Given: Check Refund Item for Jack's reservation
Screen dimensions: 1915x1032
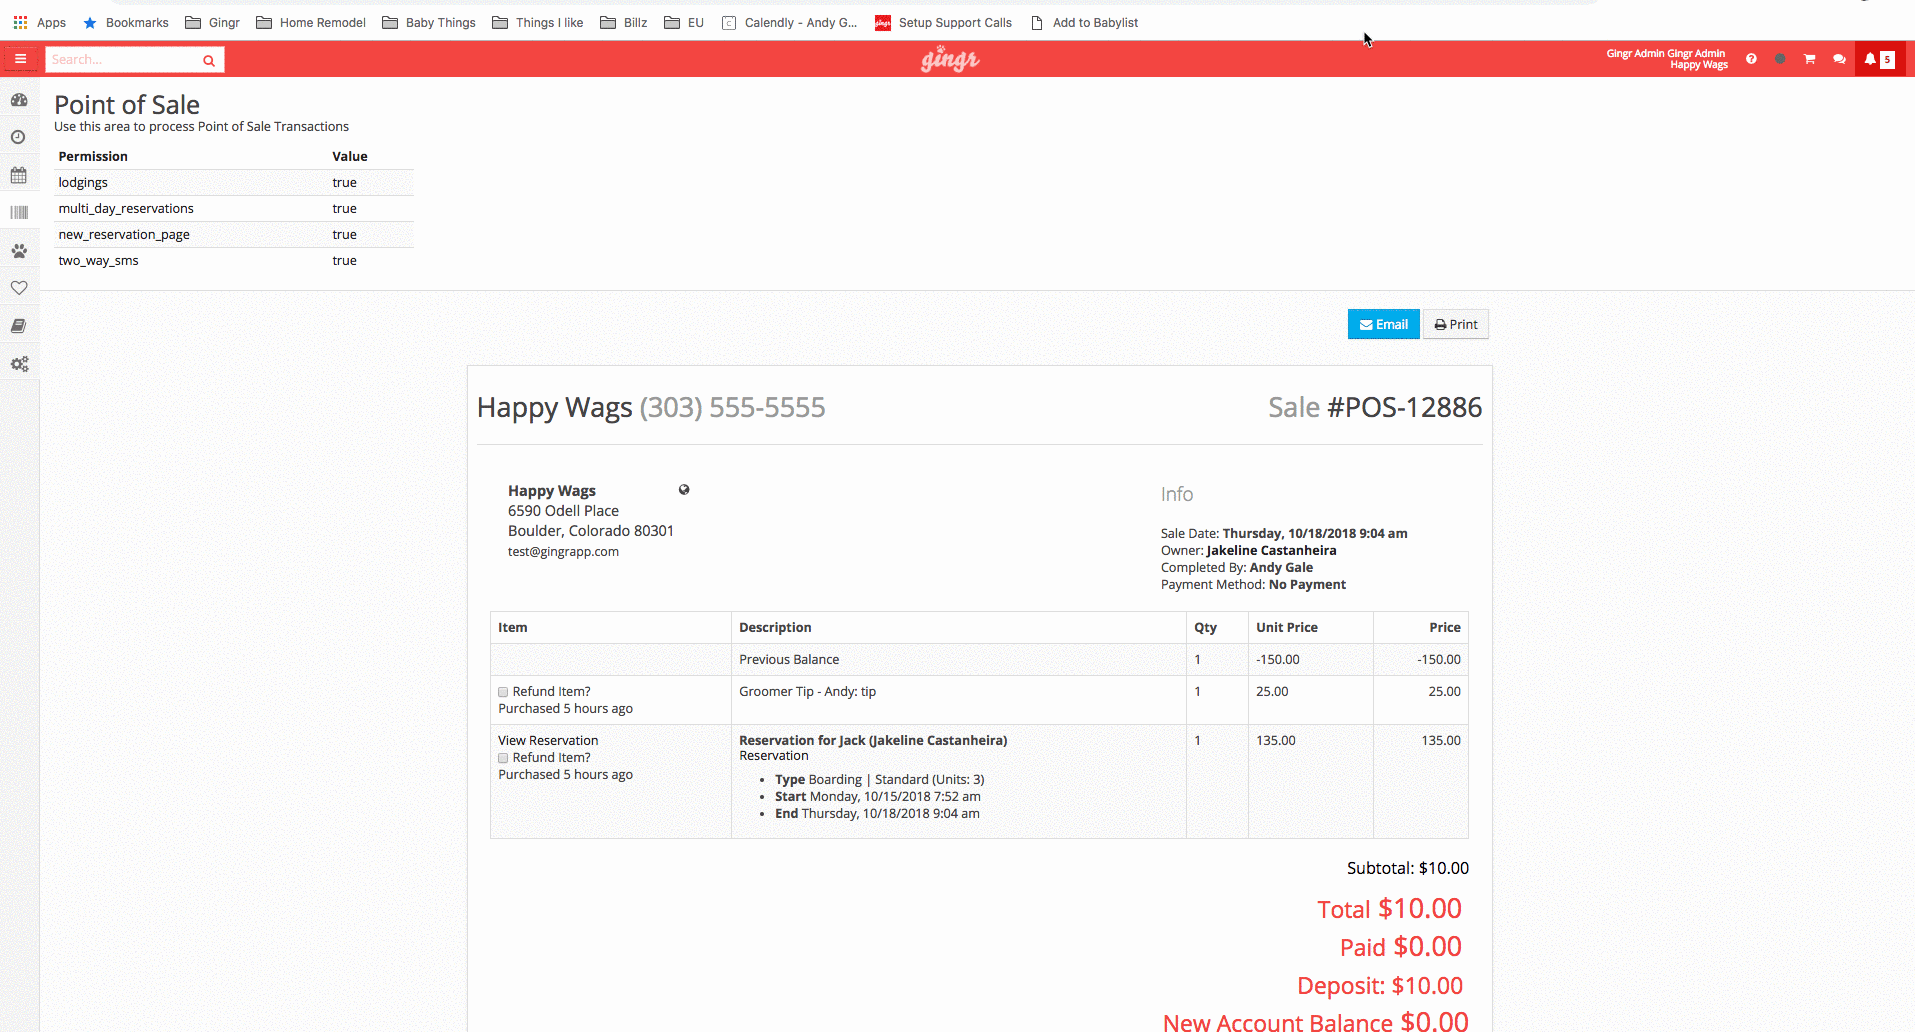Looking at the screenshot, I should click(503, 758).
